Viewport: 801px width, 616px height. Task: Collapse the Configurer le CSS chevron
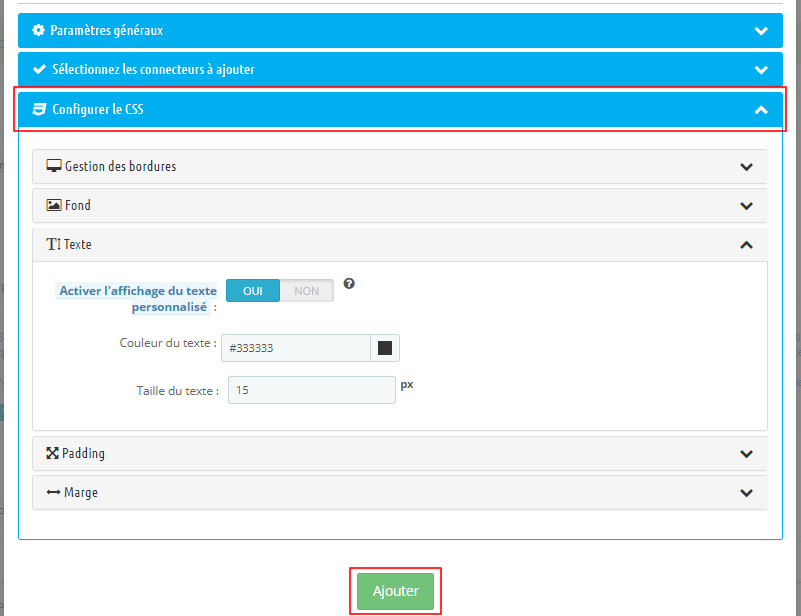761,110
